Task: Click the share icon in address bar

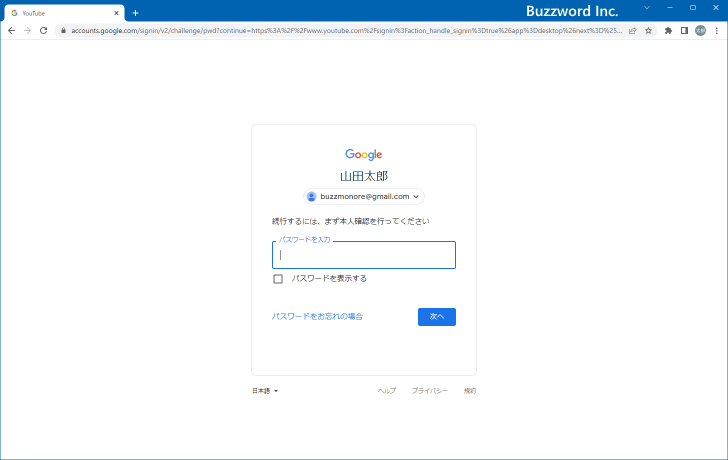Action: coord(632,31)
